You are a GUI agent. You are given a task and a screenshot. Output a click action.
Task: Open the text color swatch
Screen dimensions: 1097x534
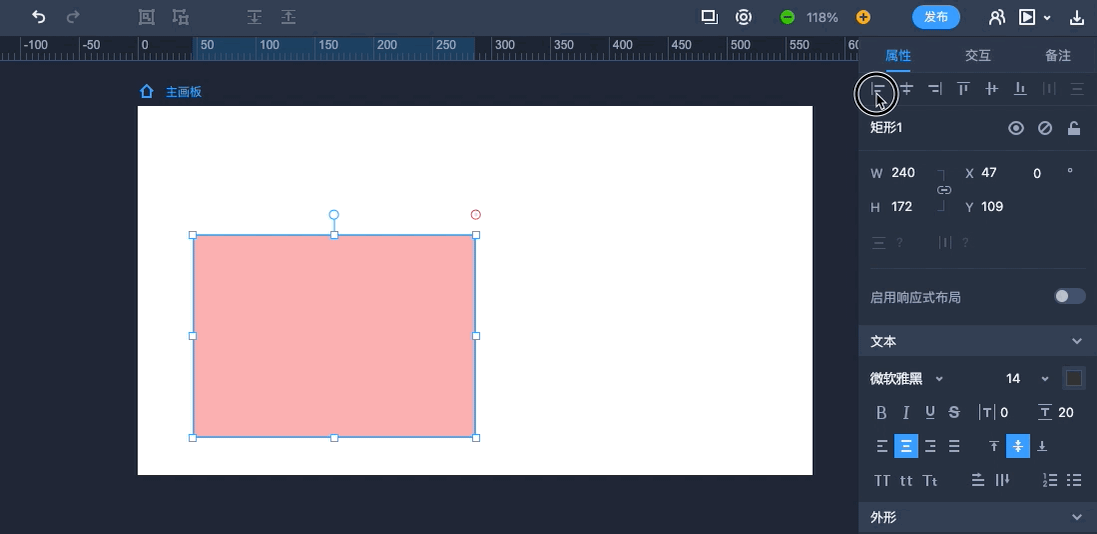point(1074,378)
